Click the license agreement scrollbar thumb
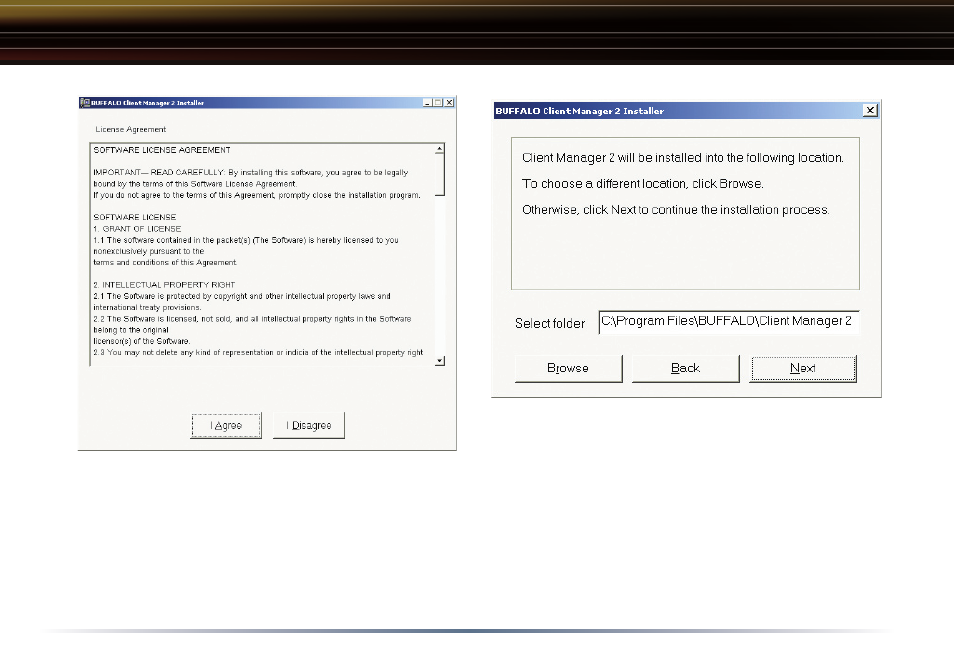 tap(440, 175)
